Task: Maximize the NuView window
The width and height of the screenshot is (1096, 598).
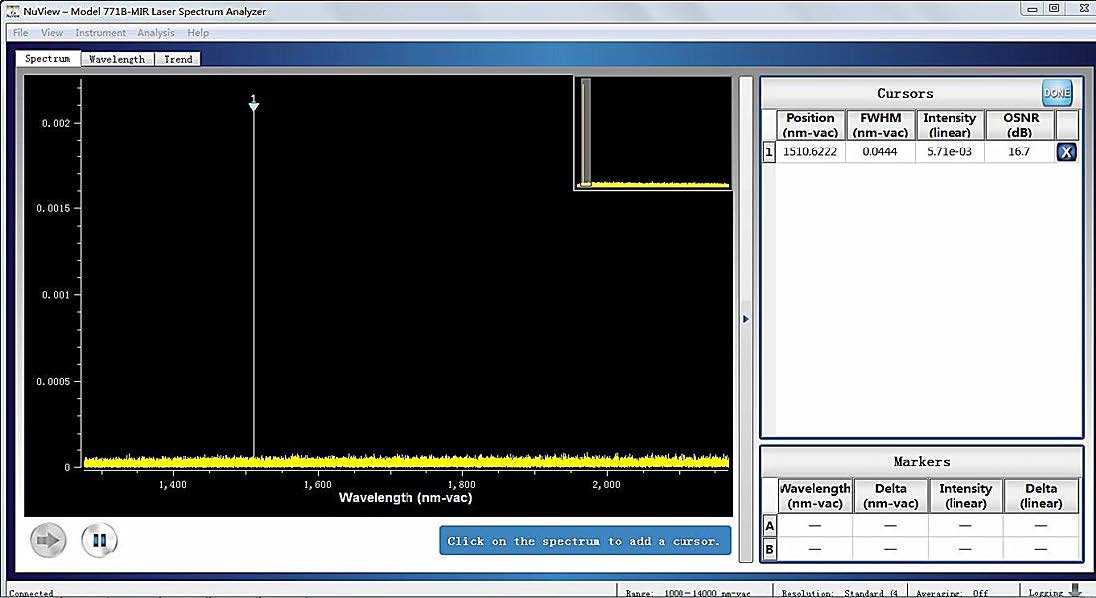Action: (1054, 9)
